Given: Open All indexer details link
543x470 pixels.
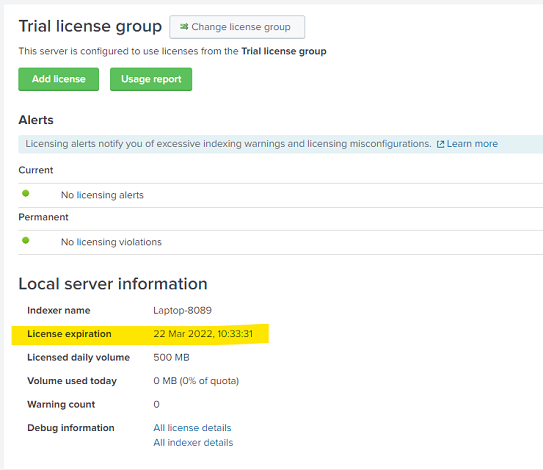Looking at the screenshot, I should (x=193, y=443).
